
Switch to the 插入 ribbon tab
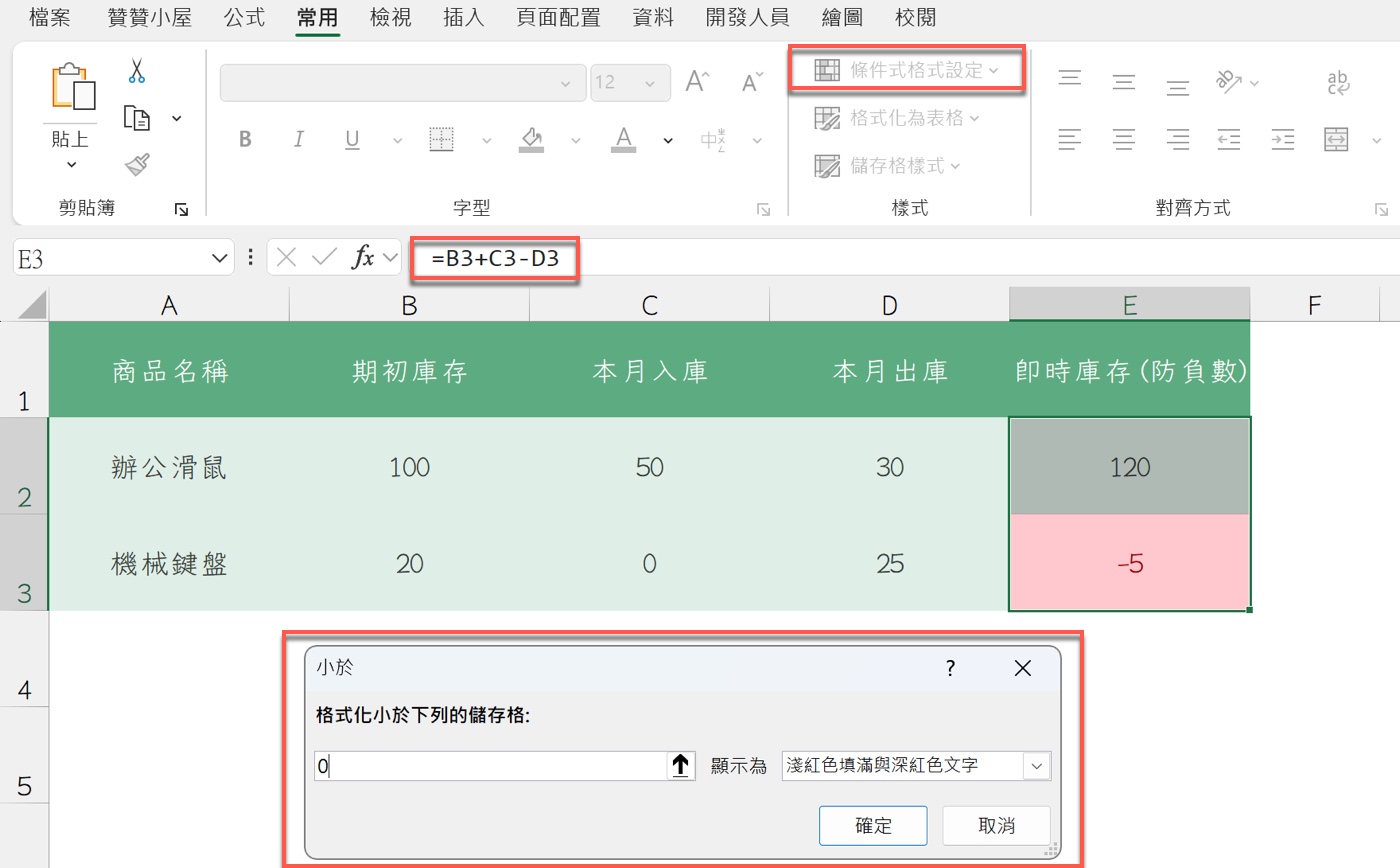tap(463, 17)
